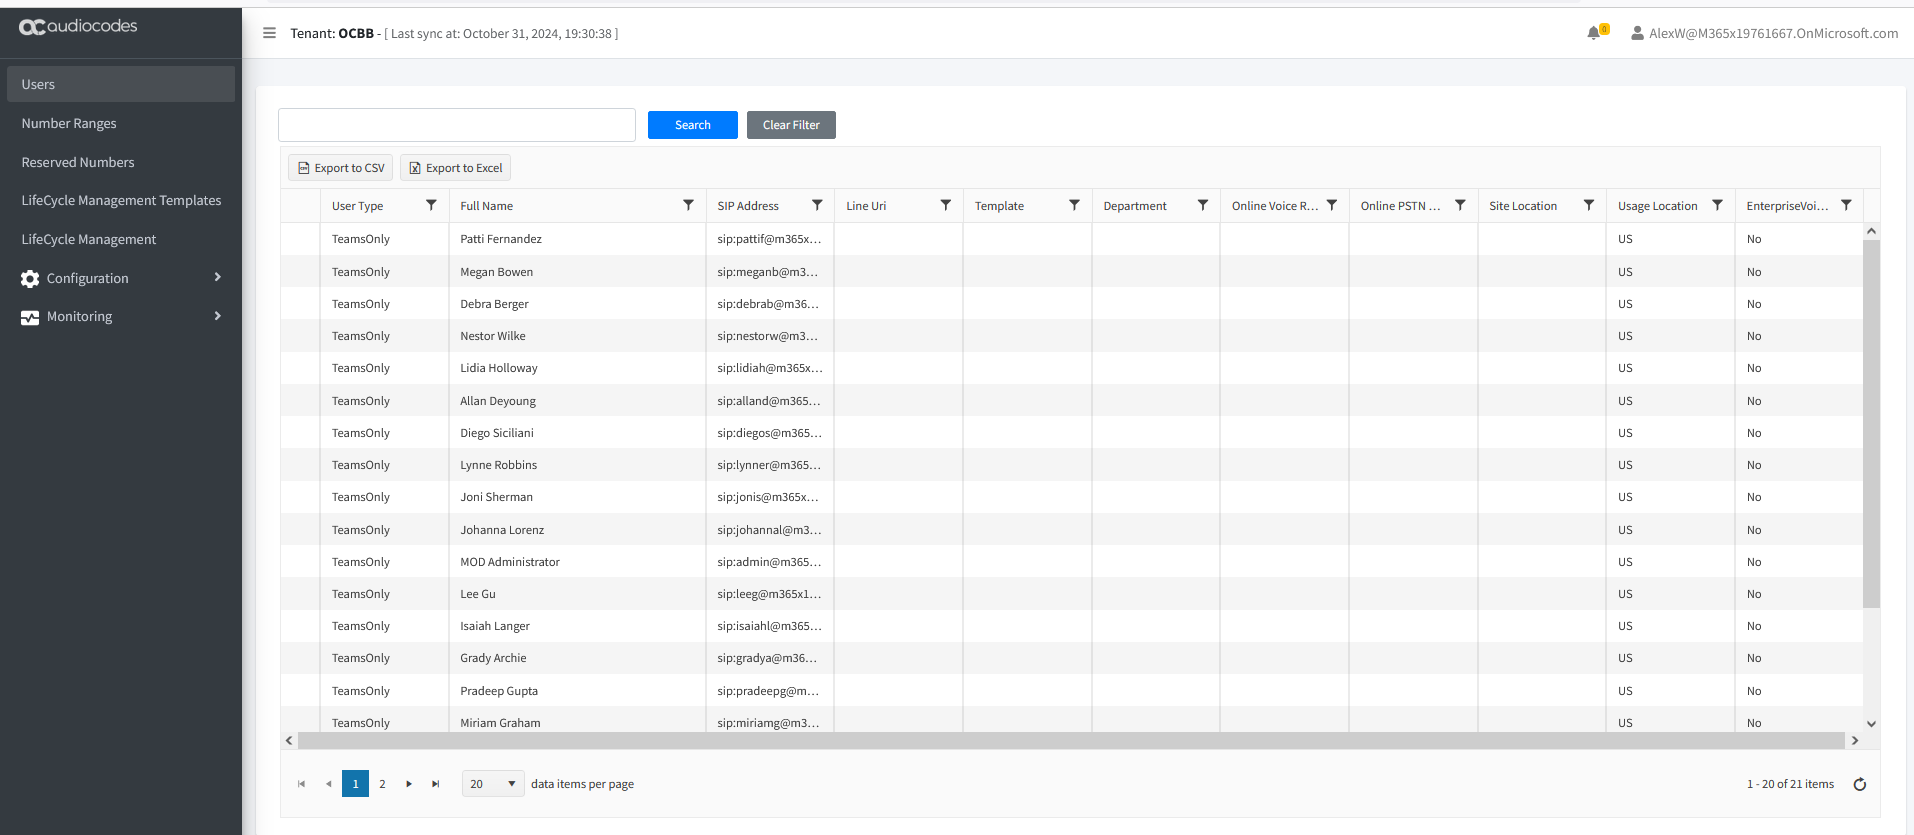Sort by the Usage Location column header
The width and height of the screenshot is (1914, 835).
pos(1658,206)
